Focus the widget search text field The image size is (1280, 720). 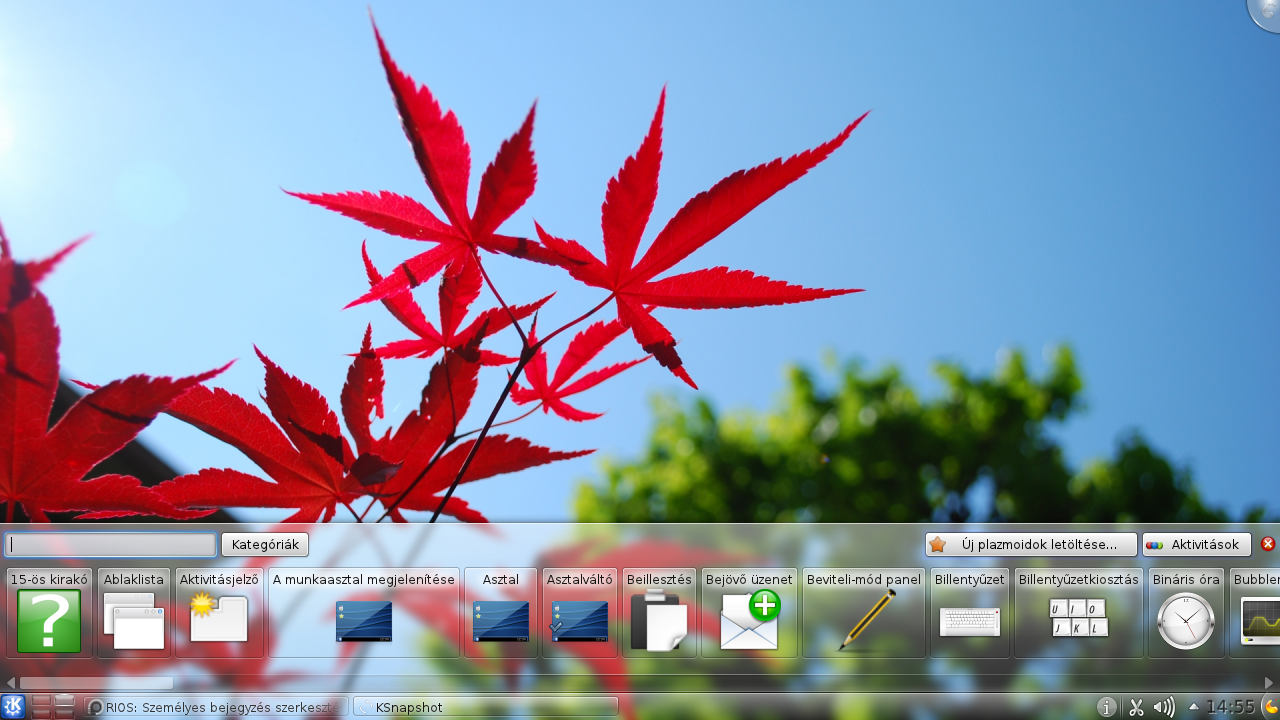tap(110, 545)
